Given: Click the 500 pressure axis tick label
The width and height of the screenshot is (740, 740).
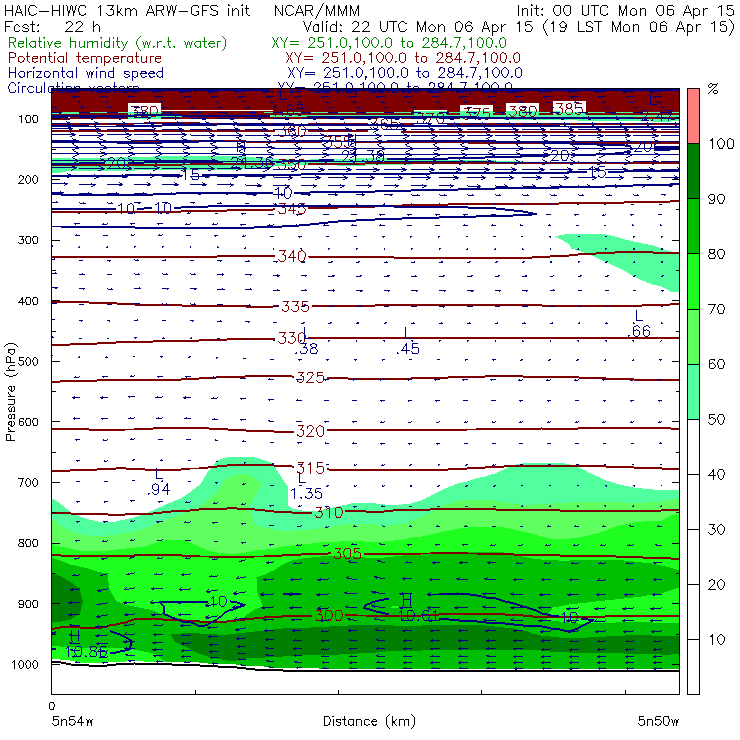Looking at the screenshot, I should pyautogui.click(x=29, y=362).
